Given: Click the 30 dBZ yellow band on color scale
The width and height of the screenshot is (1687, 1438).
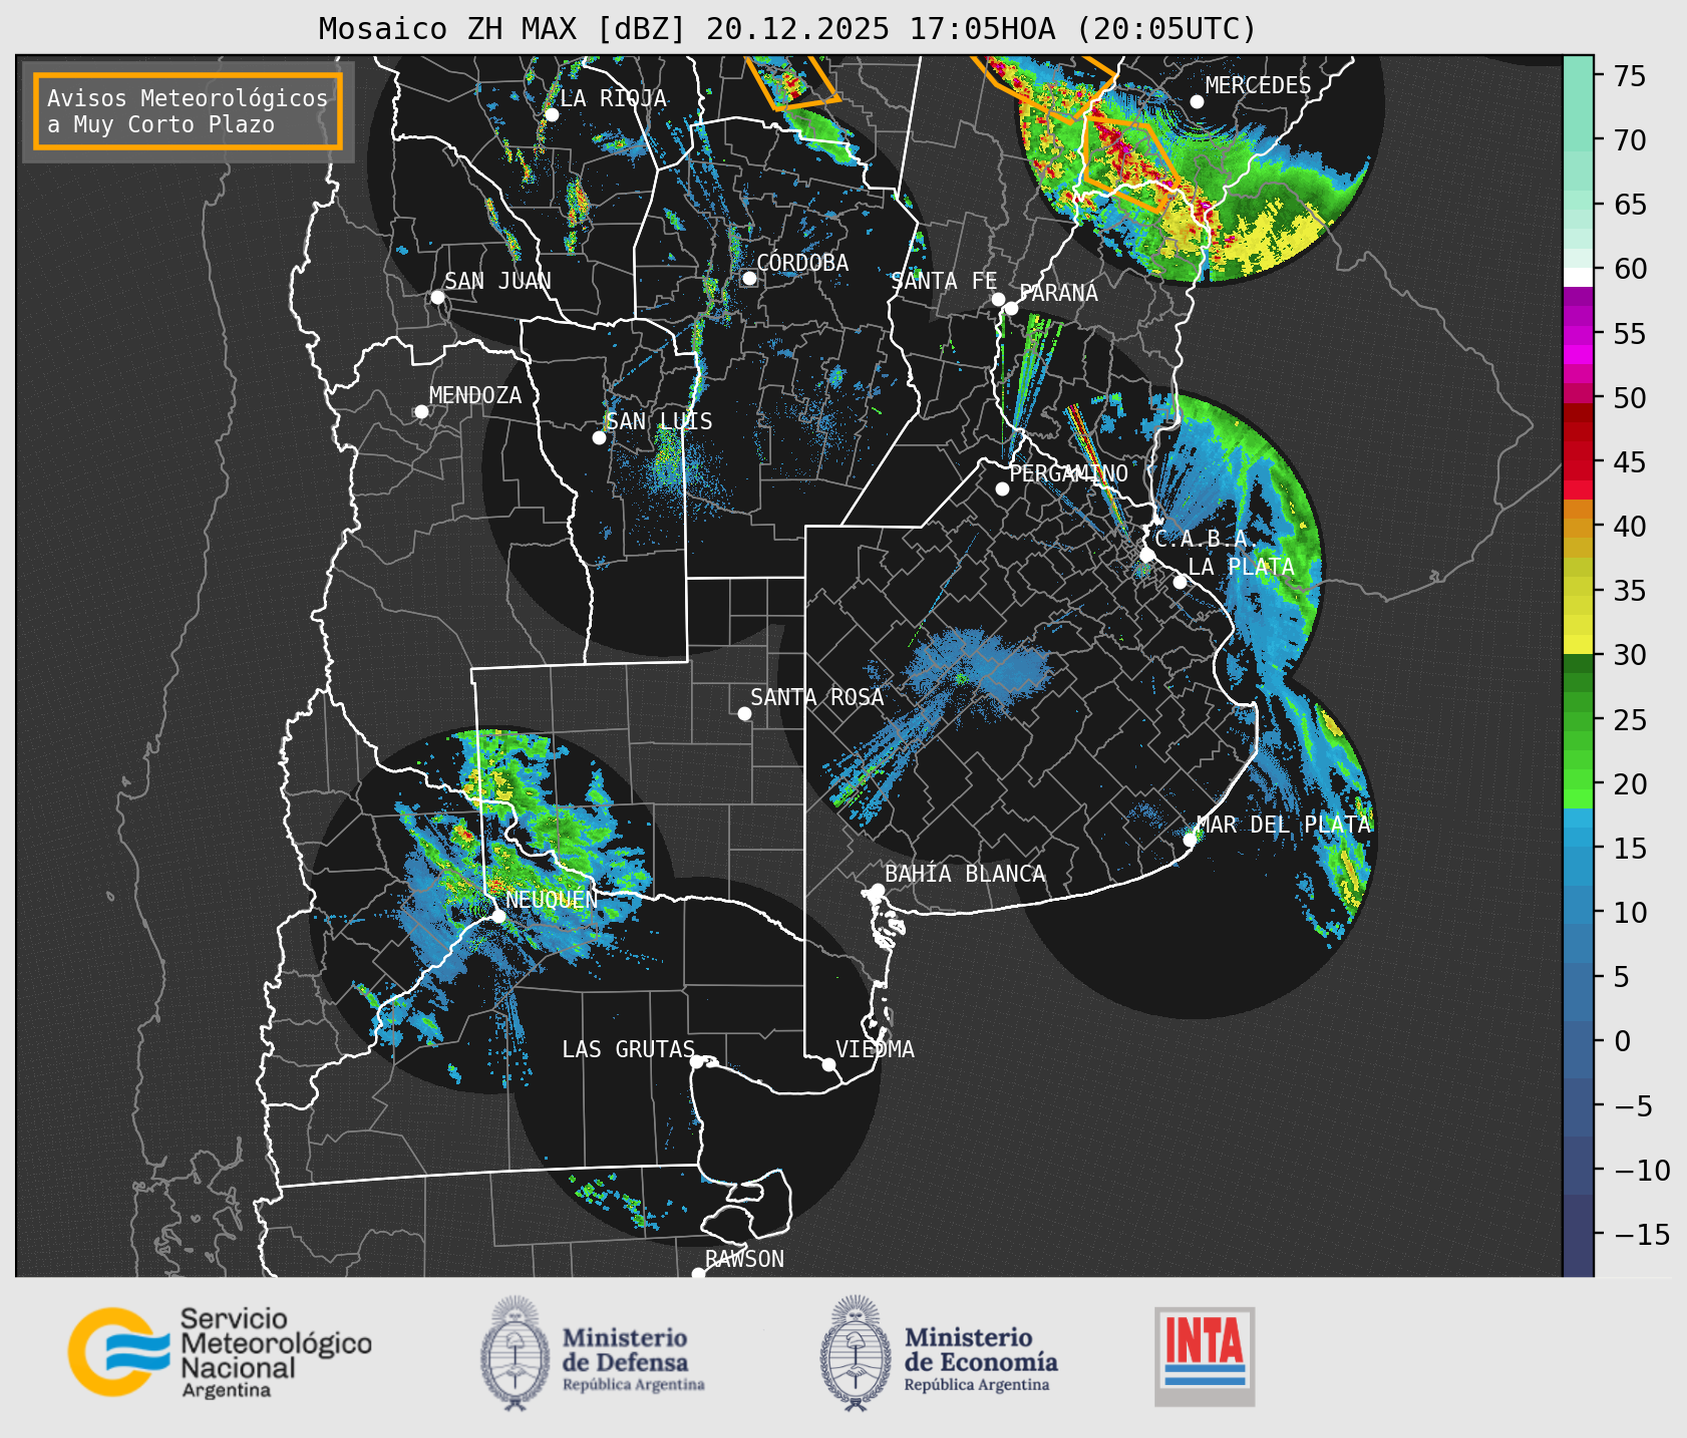Looking at the screenshot, I should click(1578, 645).
